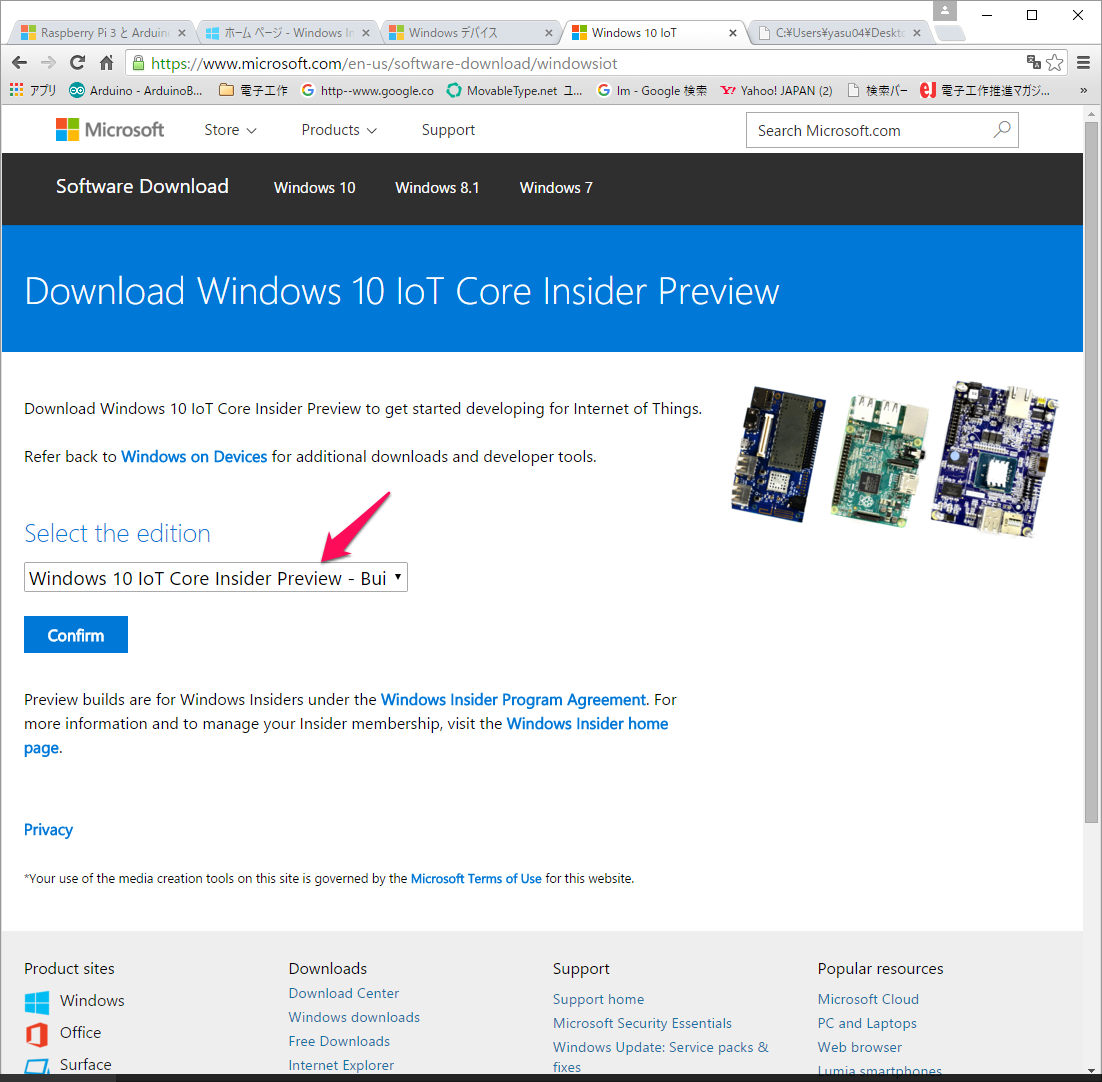
Task: Open the Im - Google 検索 bookmark
Action: (652, 91)
